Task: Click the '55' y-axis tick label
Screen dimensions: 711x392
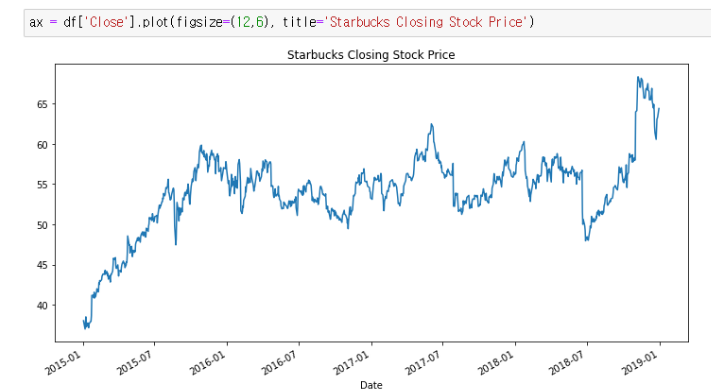Action: tap(42, 185)
